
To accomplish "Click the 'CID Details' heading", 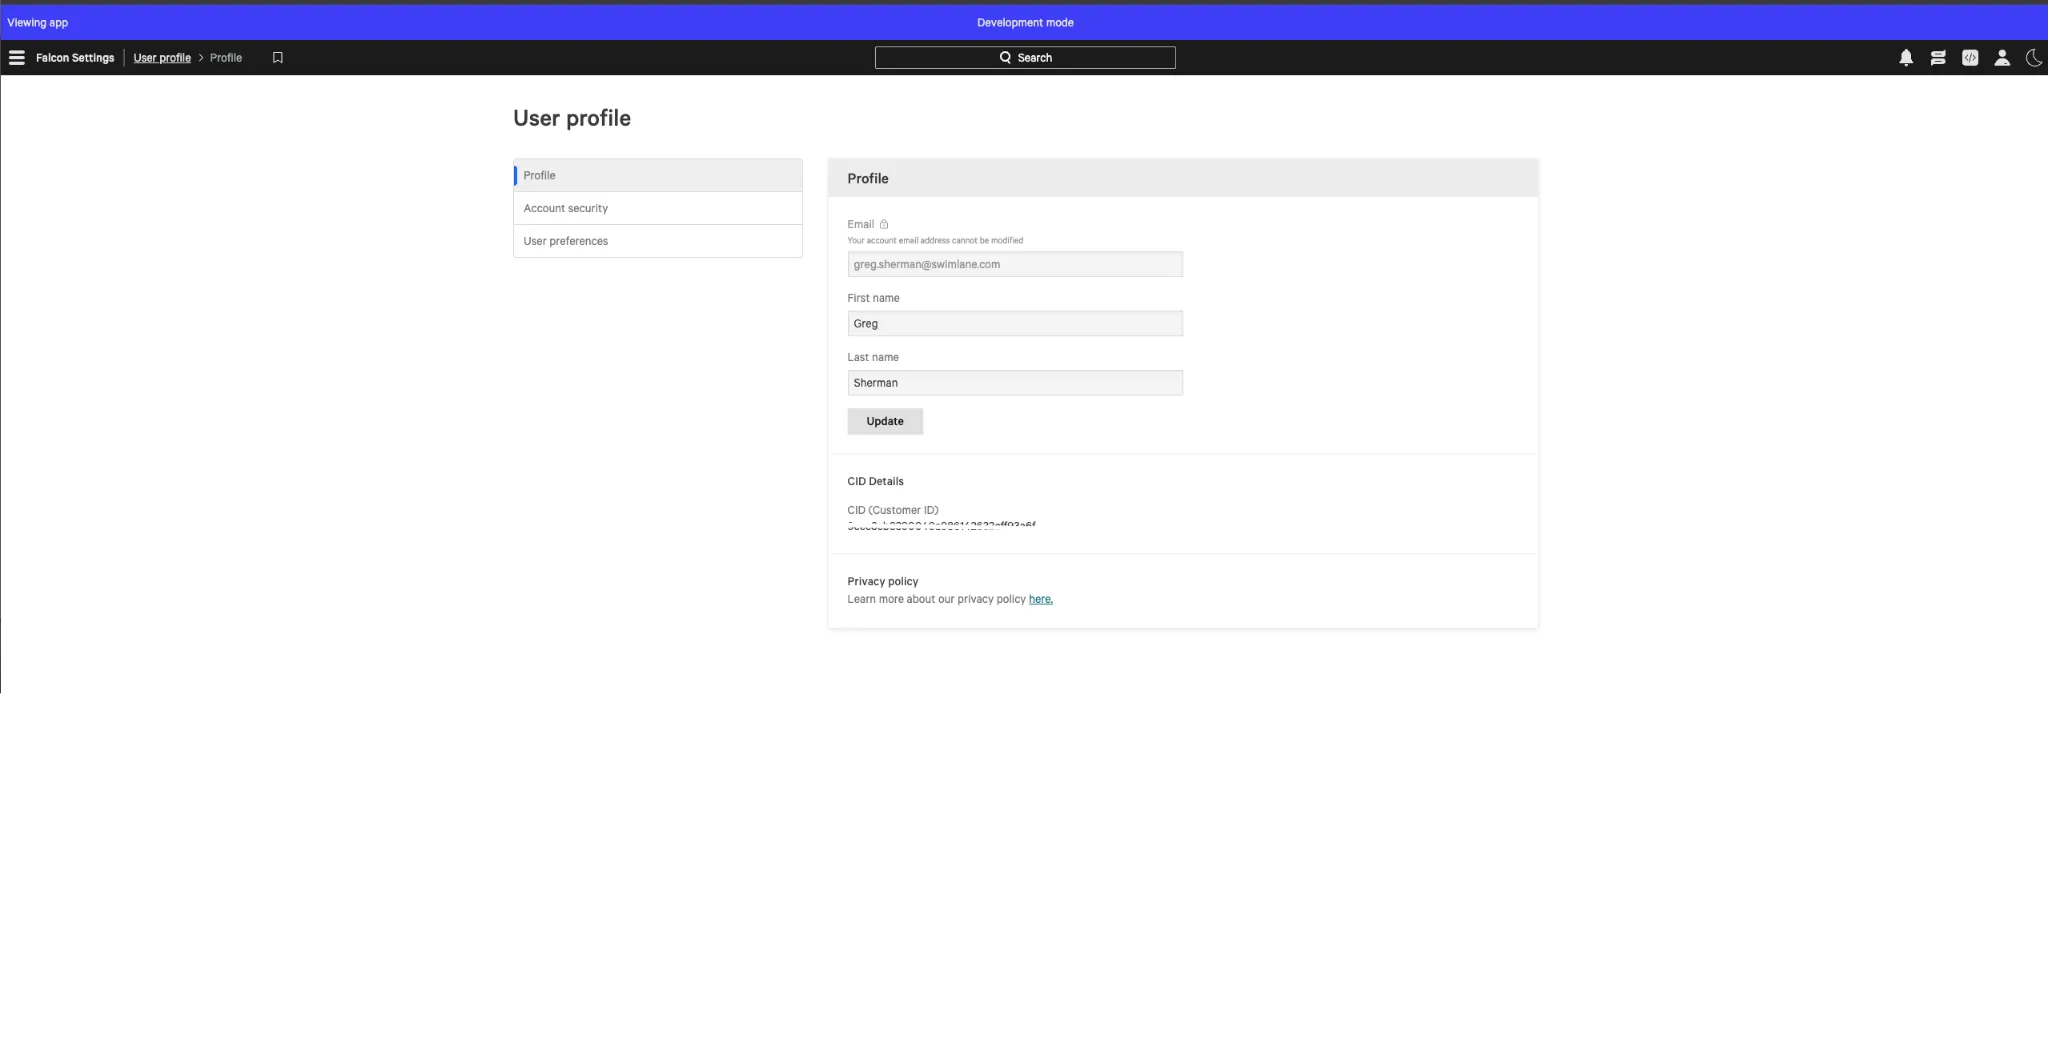I will point(875,481).
